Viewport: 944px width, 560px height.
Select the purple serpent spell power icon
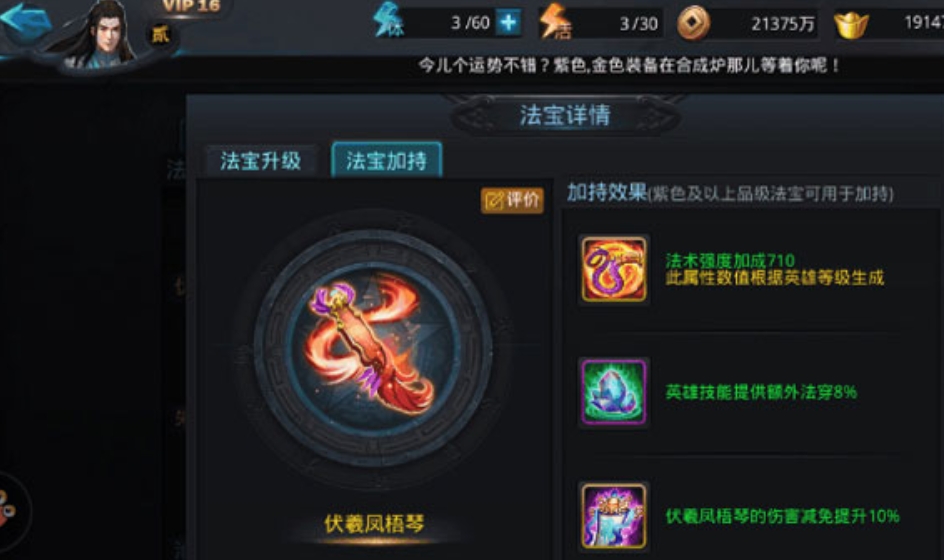pyautogui.click(x=614, y=269)
